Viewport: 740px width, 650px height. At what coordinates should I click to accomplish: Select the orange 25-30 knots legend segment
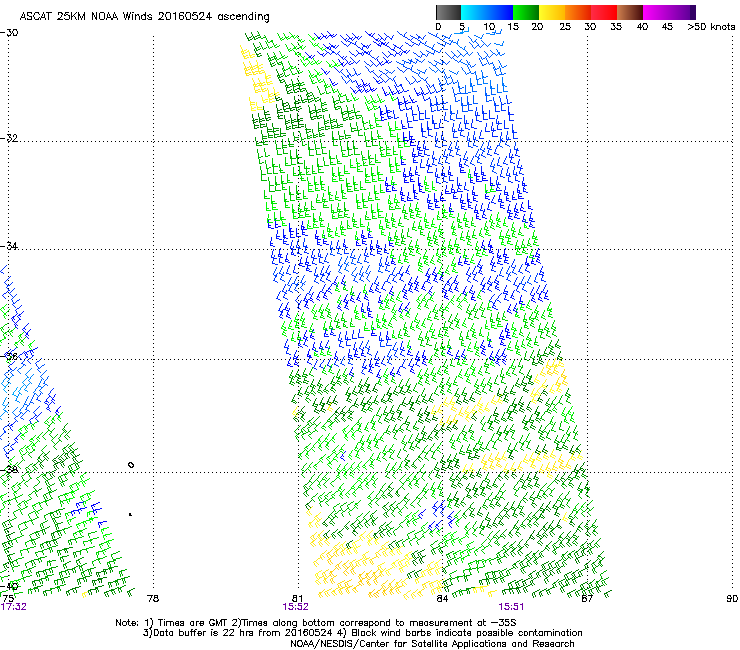click(x=578, y=12)
